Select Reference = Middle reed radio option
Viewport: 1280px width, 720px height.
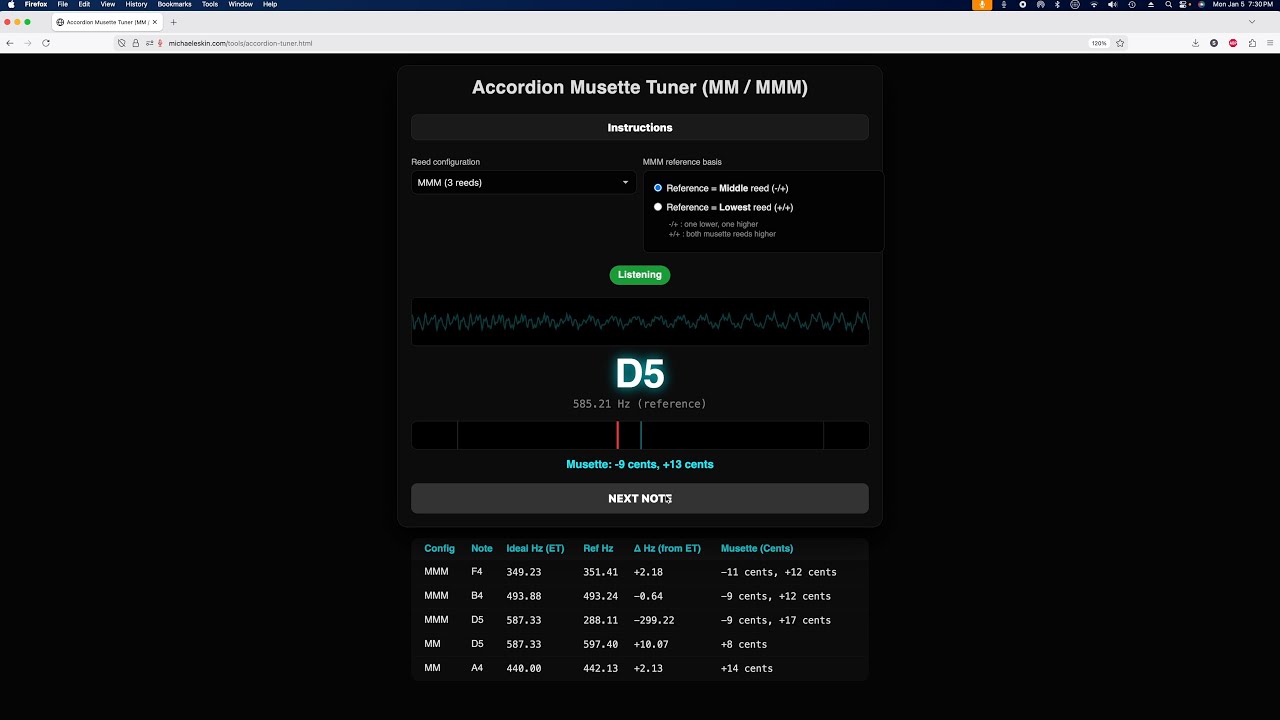tap(658, 188)
